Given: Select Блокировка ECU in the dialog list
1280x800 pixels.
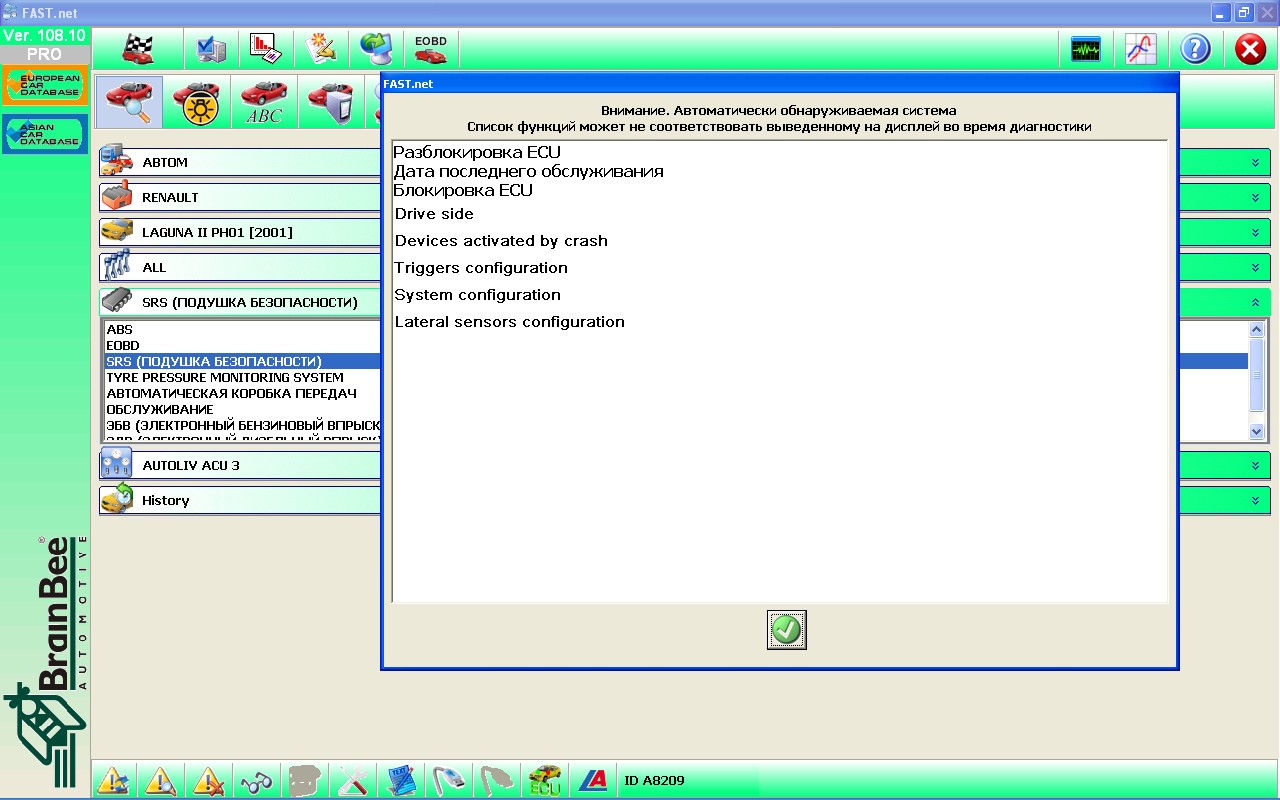Looking at the screenshot, I should click(463, 190).
